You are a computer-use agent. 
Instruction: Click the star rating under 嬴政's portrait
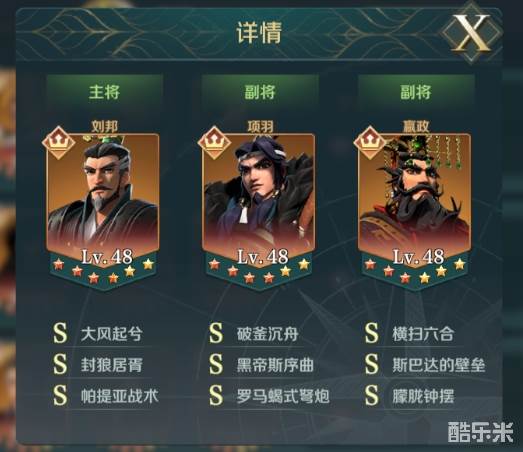point(415,270)
